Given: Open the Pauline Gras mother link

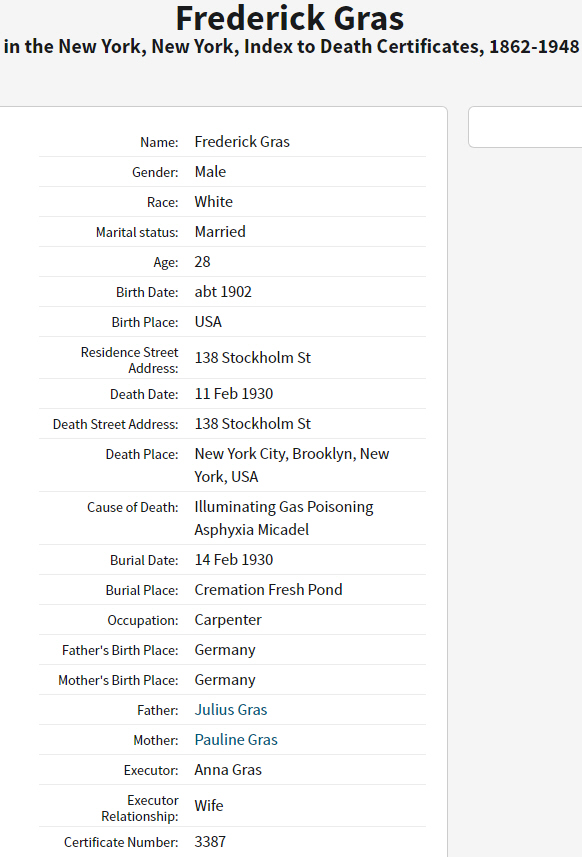Looking at the screenshot, I should pyautogui.click(x=236, y=739).
